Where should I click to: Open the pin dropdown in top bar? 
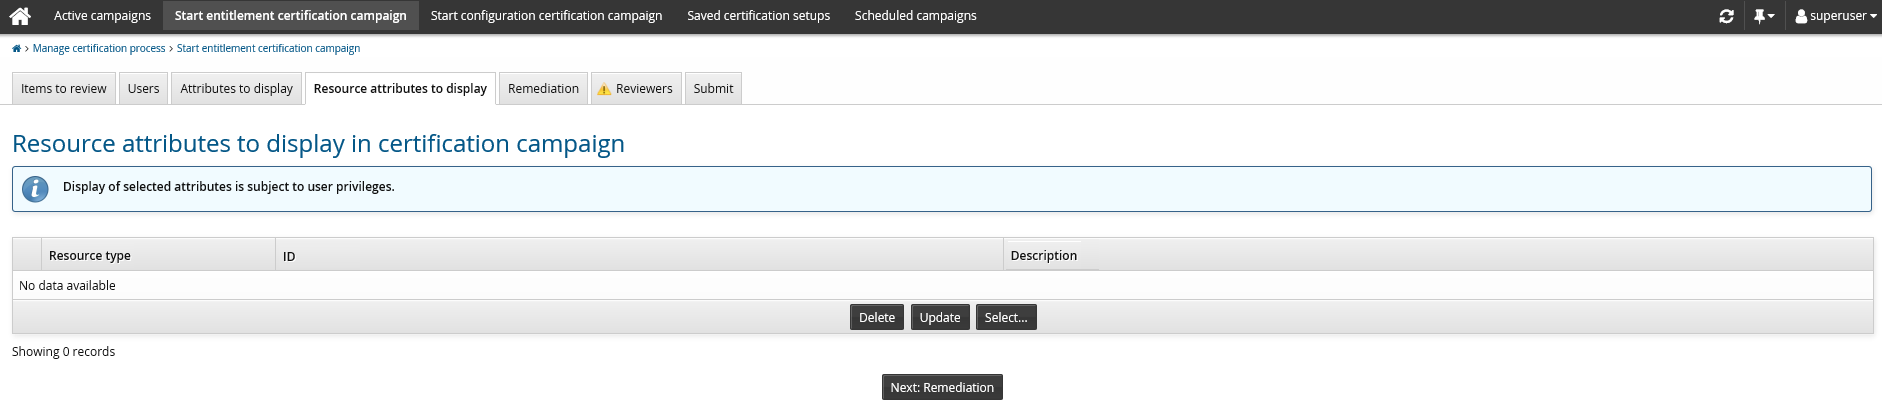click(x=1763, y=16)
